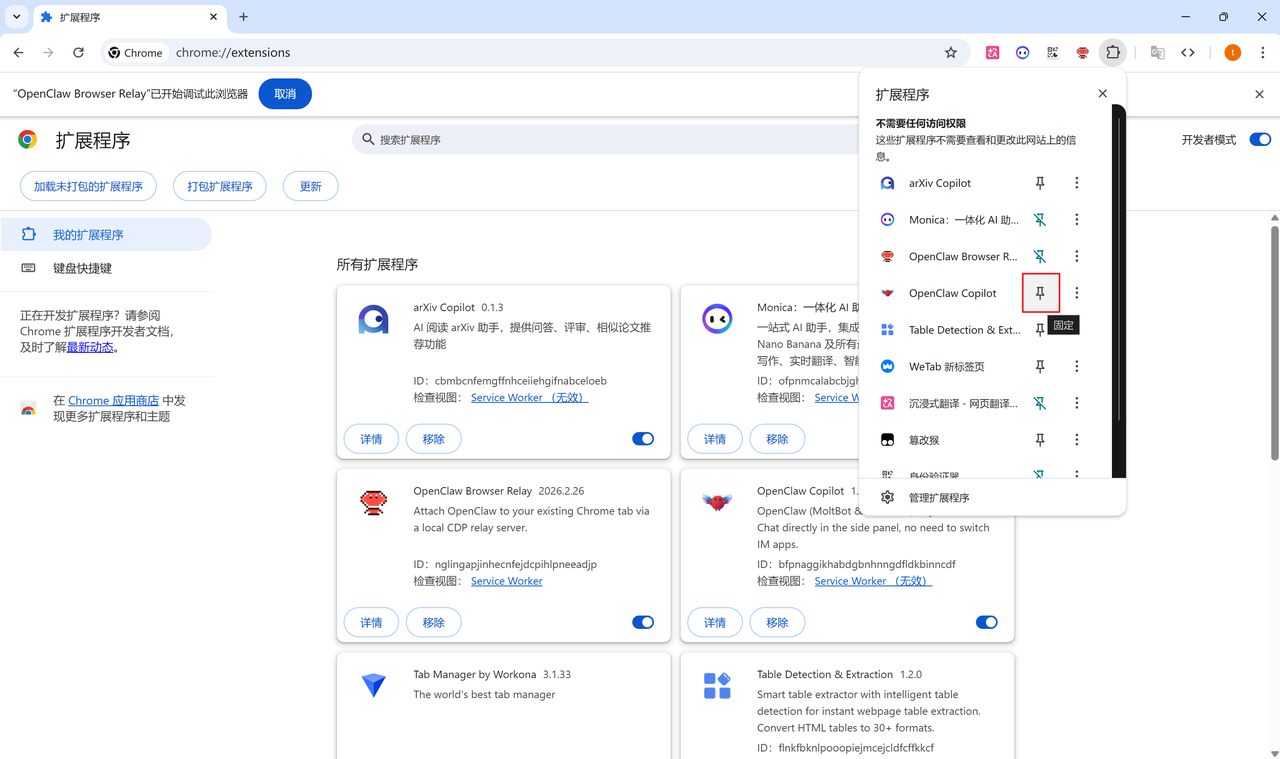Close the 扩展程序 popup panel
This screenshot has width=1280, height=759.
[1102, 94]
